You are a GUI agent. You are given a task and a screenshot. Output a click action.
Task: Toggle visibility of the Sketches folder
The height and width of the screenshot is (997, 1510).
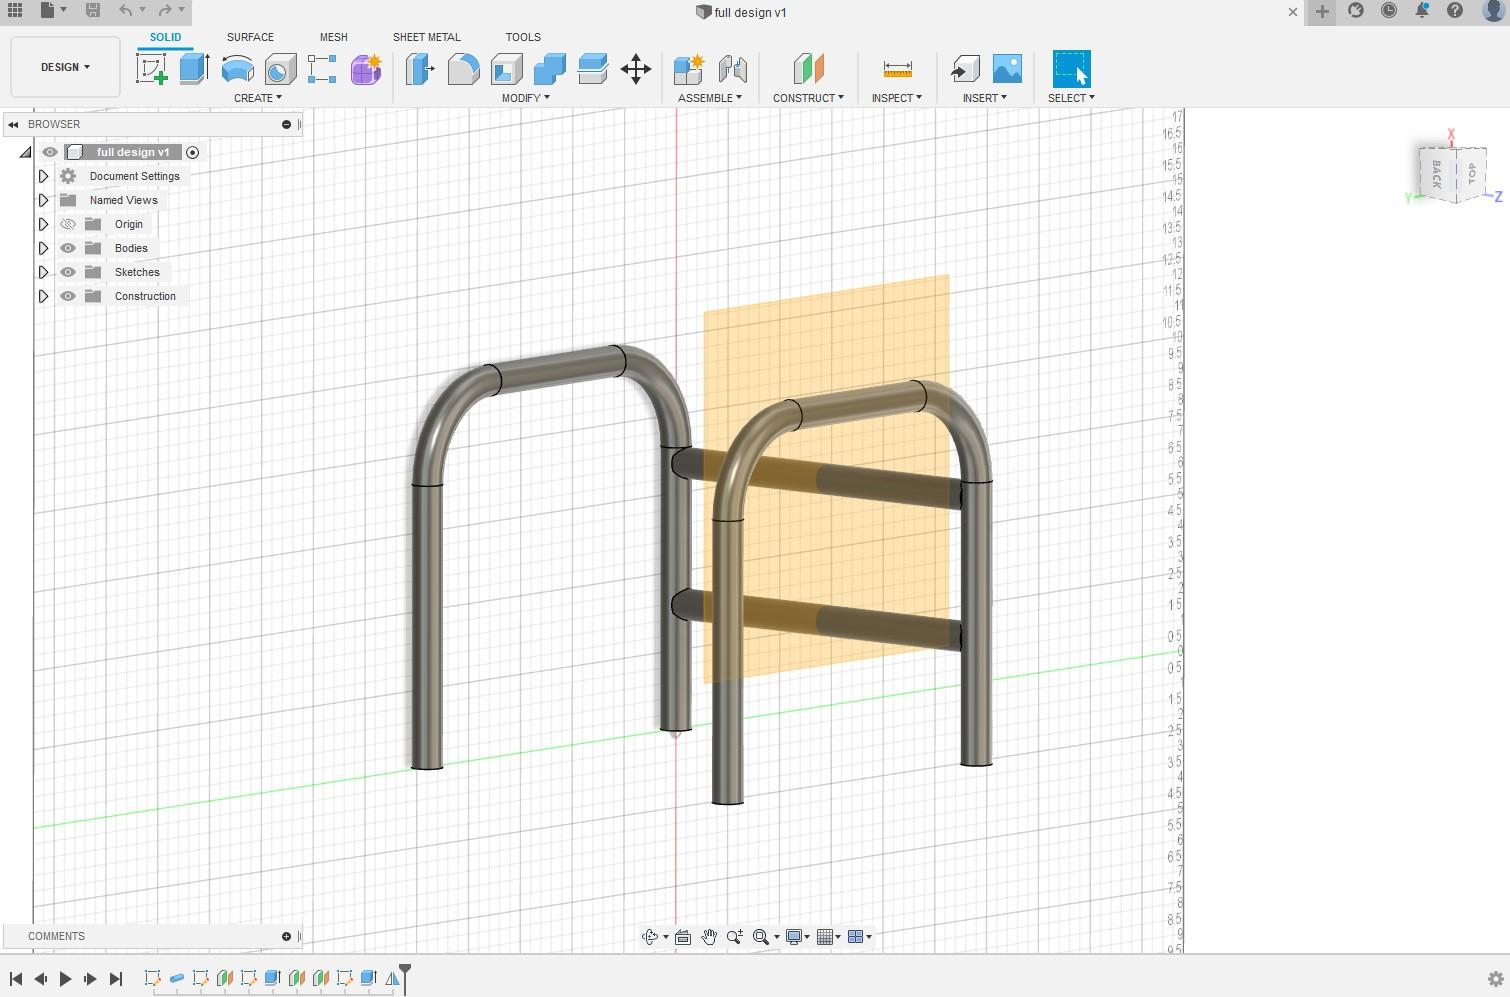point(67,272)
